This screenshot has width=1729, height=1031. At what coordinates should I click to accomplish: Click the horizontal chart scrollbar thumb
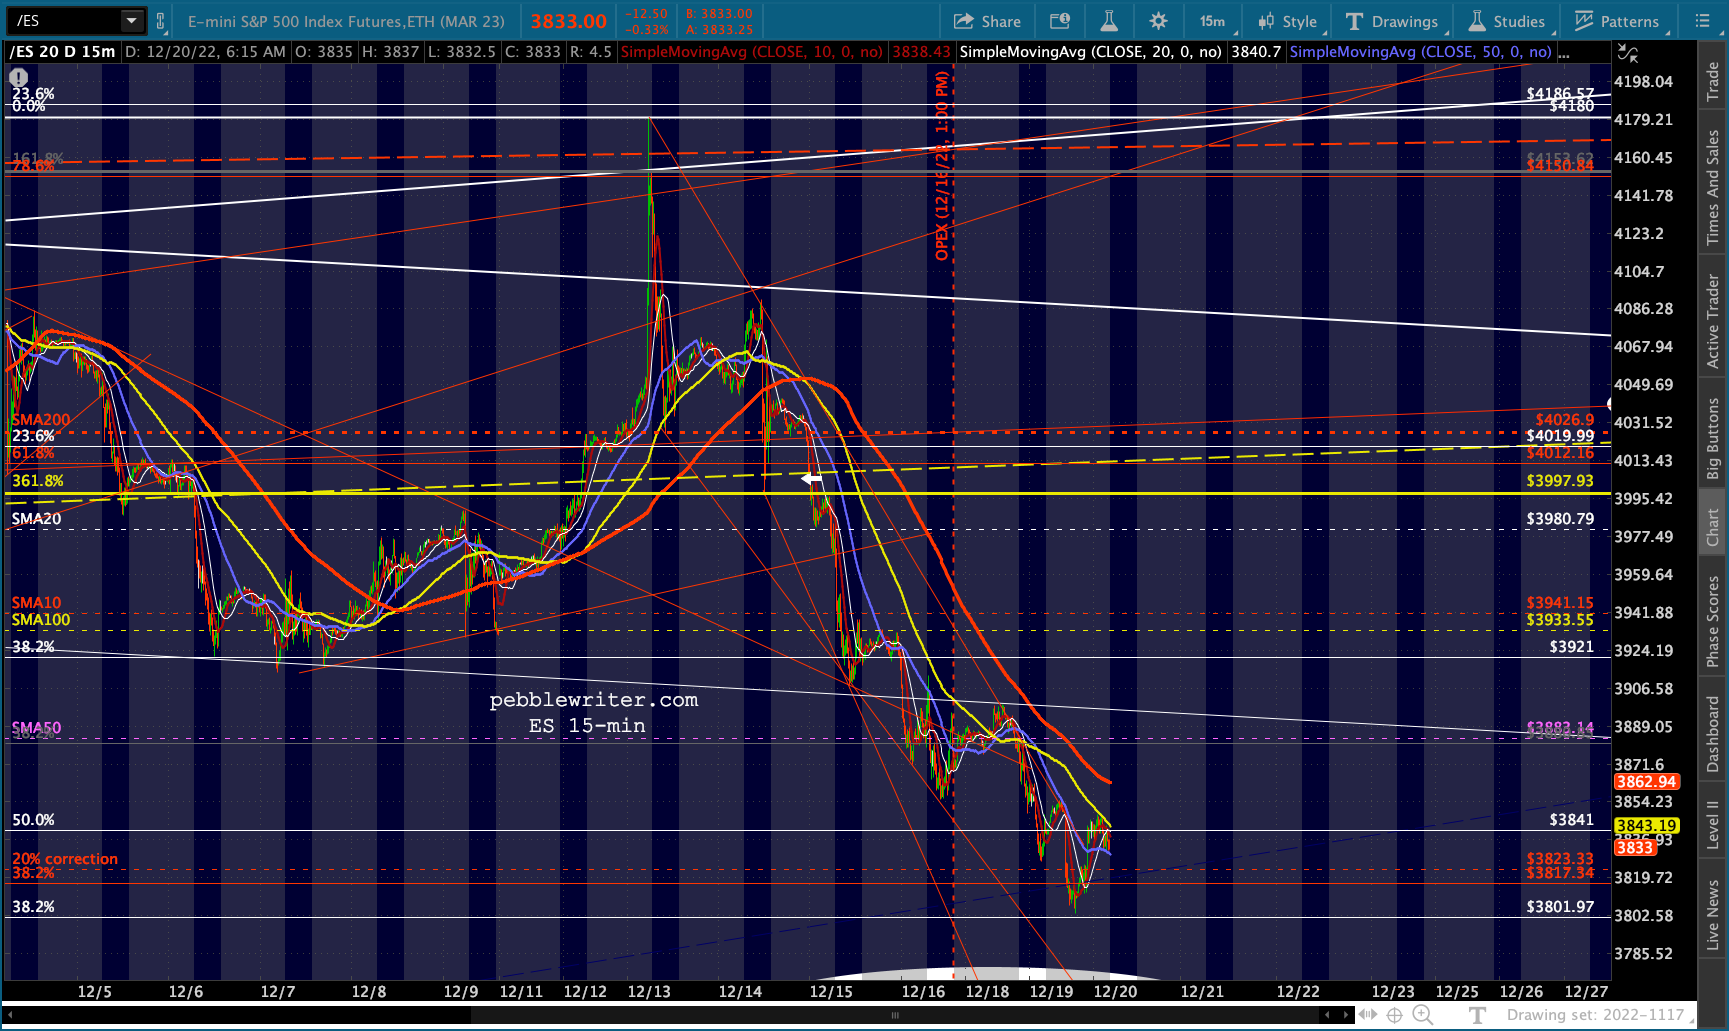click(895, 1015)
